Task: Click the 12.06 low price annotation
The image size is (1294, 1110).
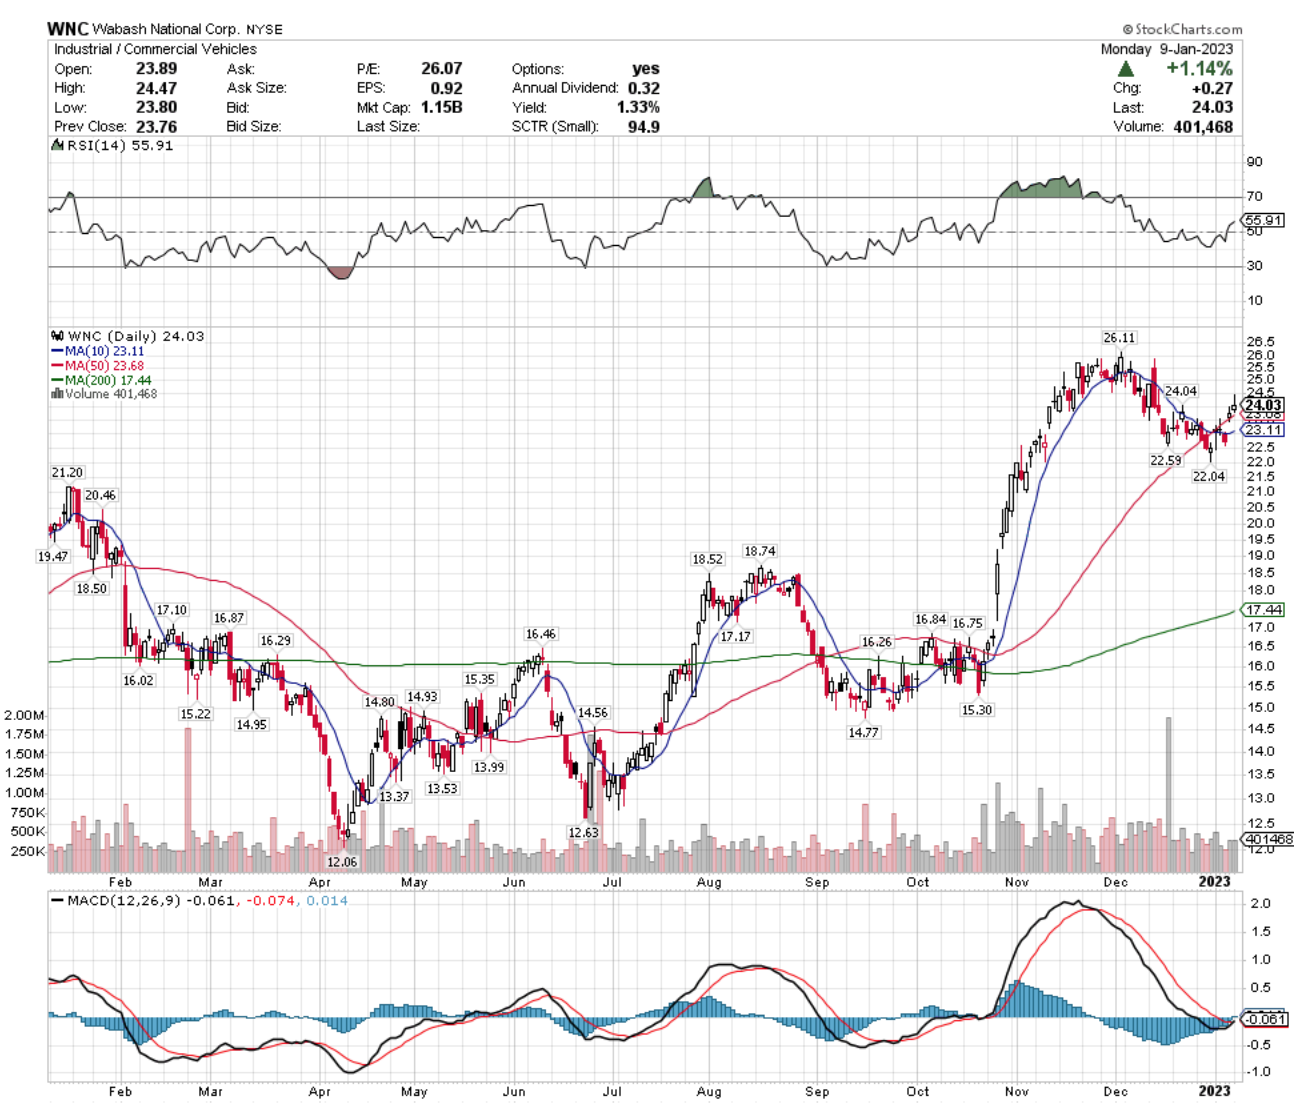Action: [342, 862]
